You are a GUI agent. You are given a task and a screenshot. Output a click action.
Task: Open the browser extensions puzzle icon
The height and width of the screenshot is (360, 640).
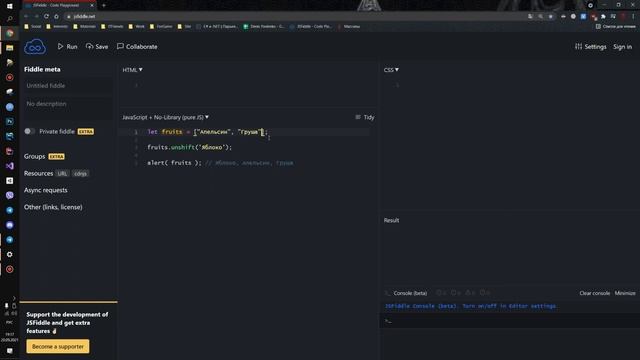(x=603, y=16)
